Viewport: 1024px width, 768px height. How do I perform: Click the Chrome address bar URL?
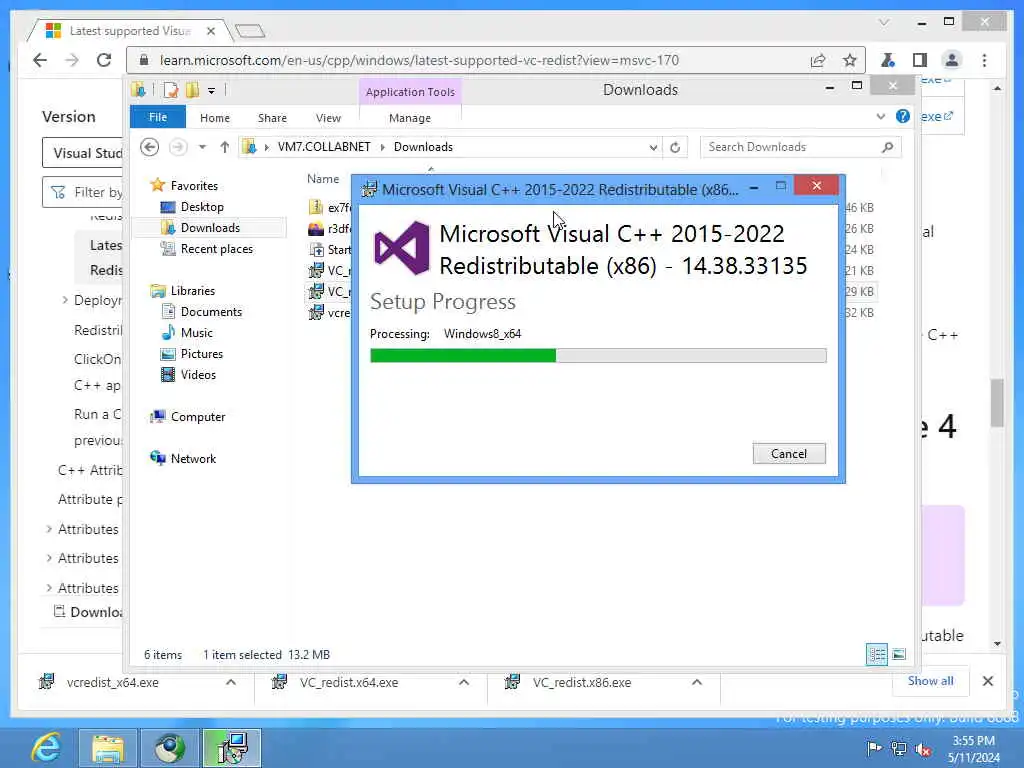pos(419,60)
